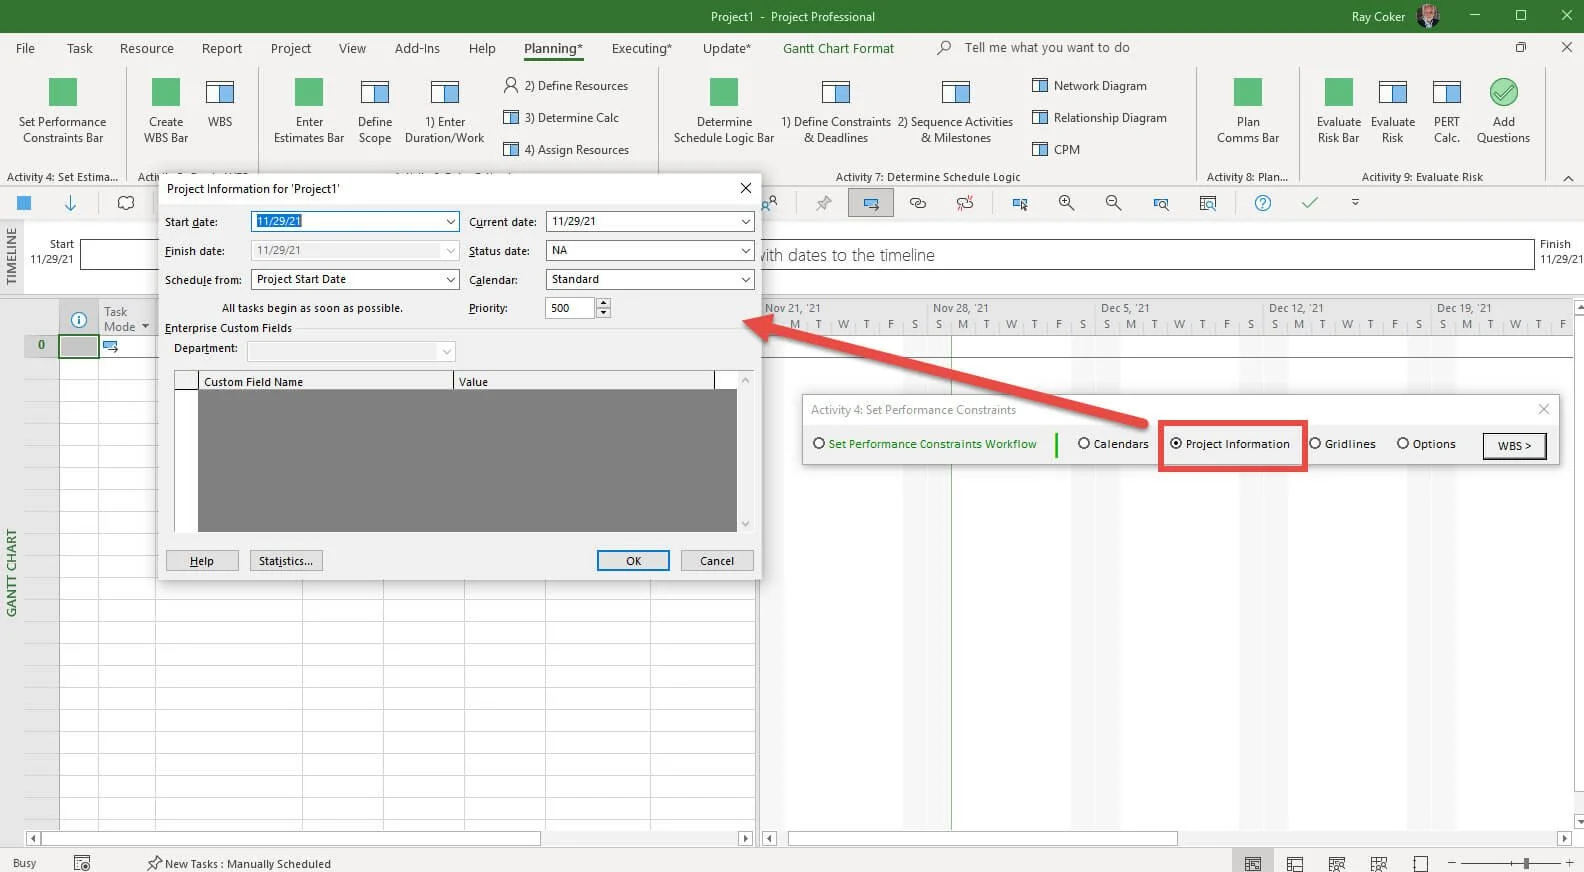The width and height of the screenshot is (1584, 872).
Task: Switch to the Executing* ribbon tab
Action: (x=641, y=48)
